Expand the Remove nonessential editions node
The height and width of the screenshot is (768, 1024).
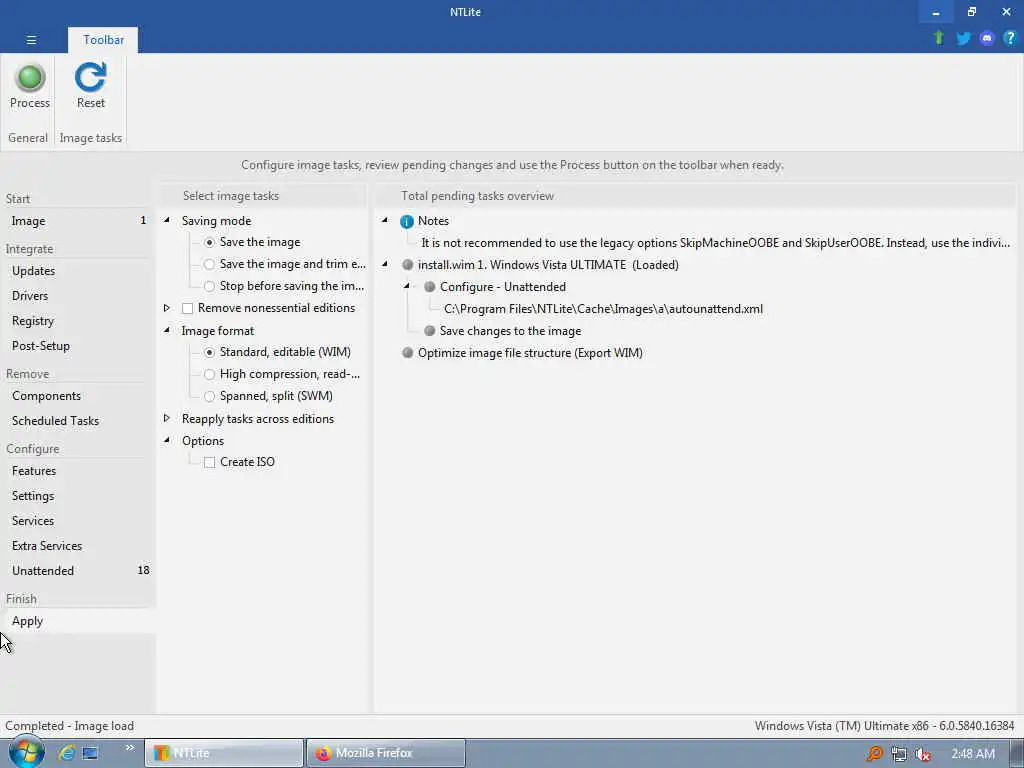[167, 308]
